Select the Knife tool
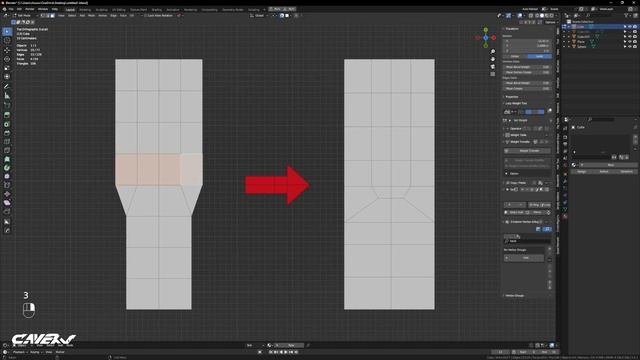 pos(7,151)
